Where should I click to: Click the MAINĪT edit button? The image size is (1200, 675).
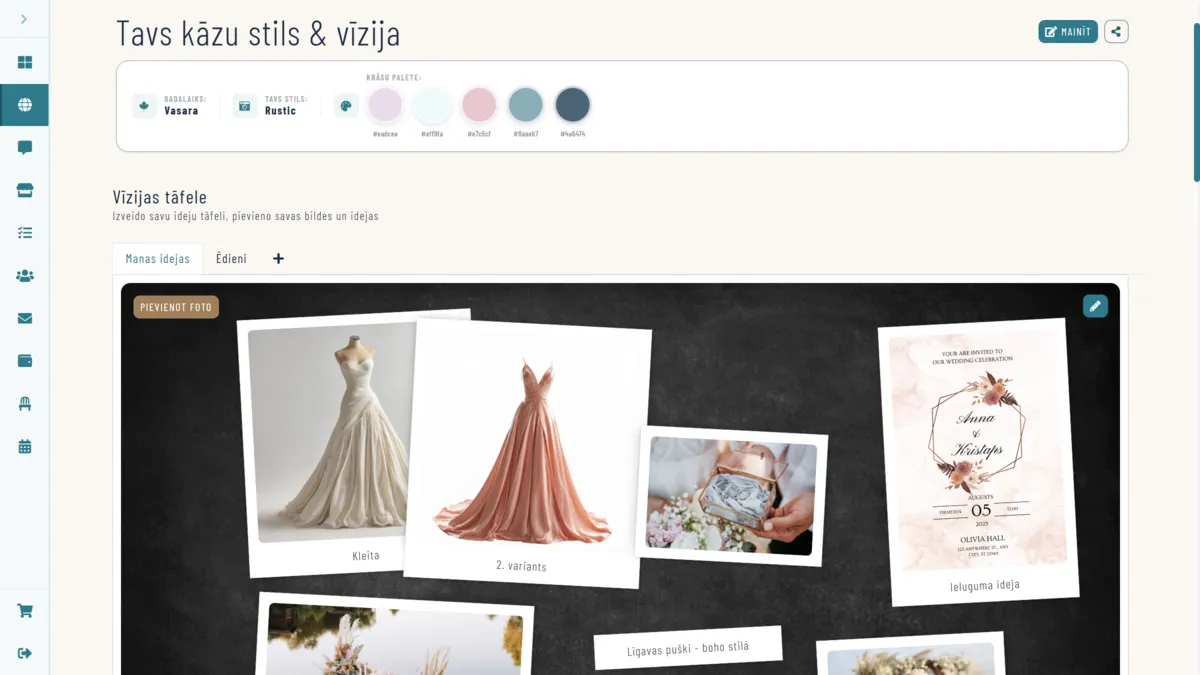pos(1067,32)
